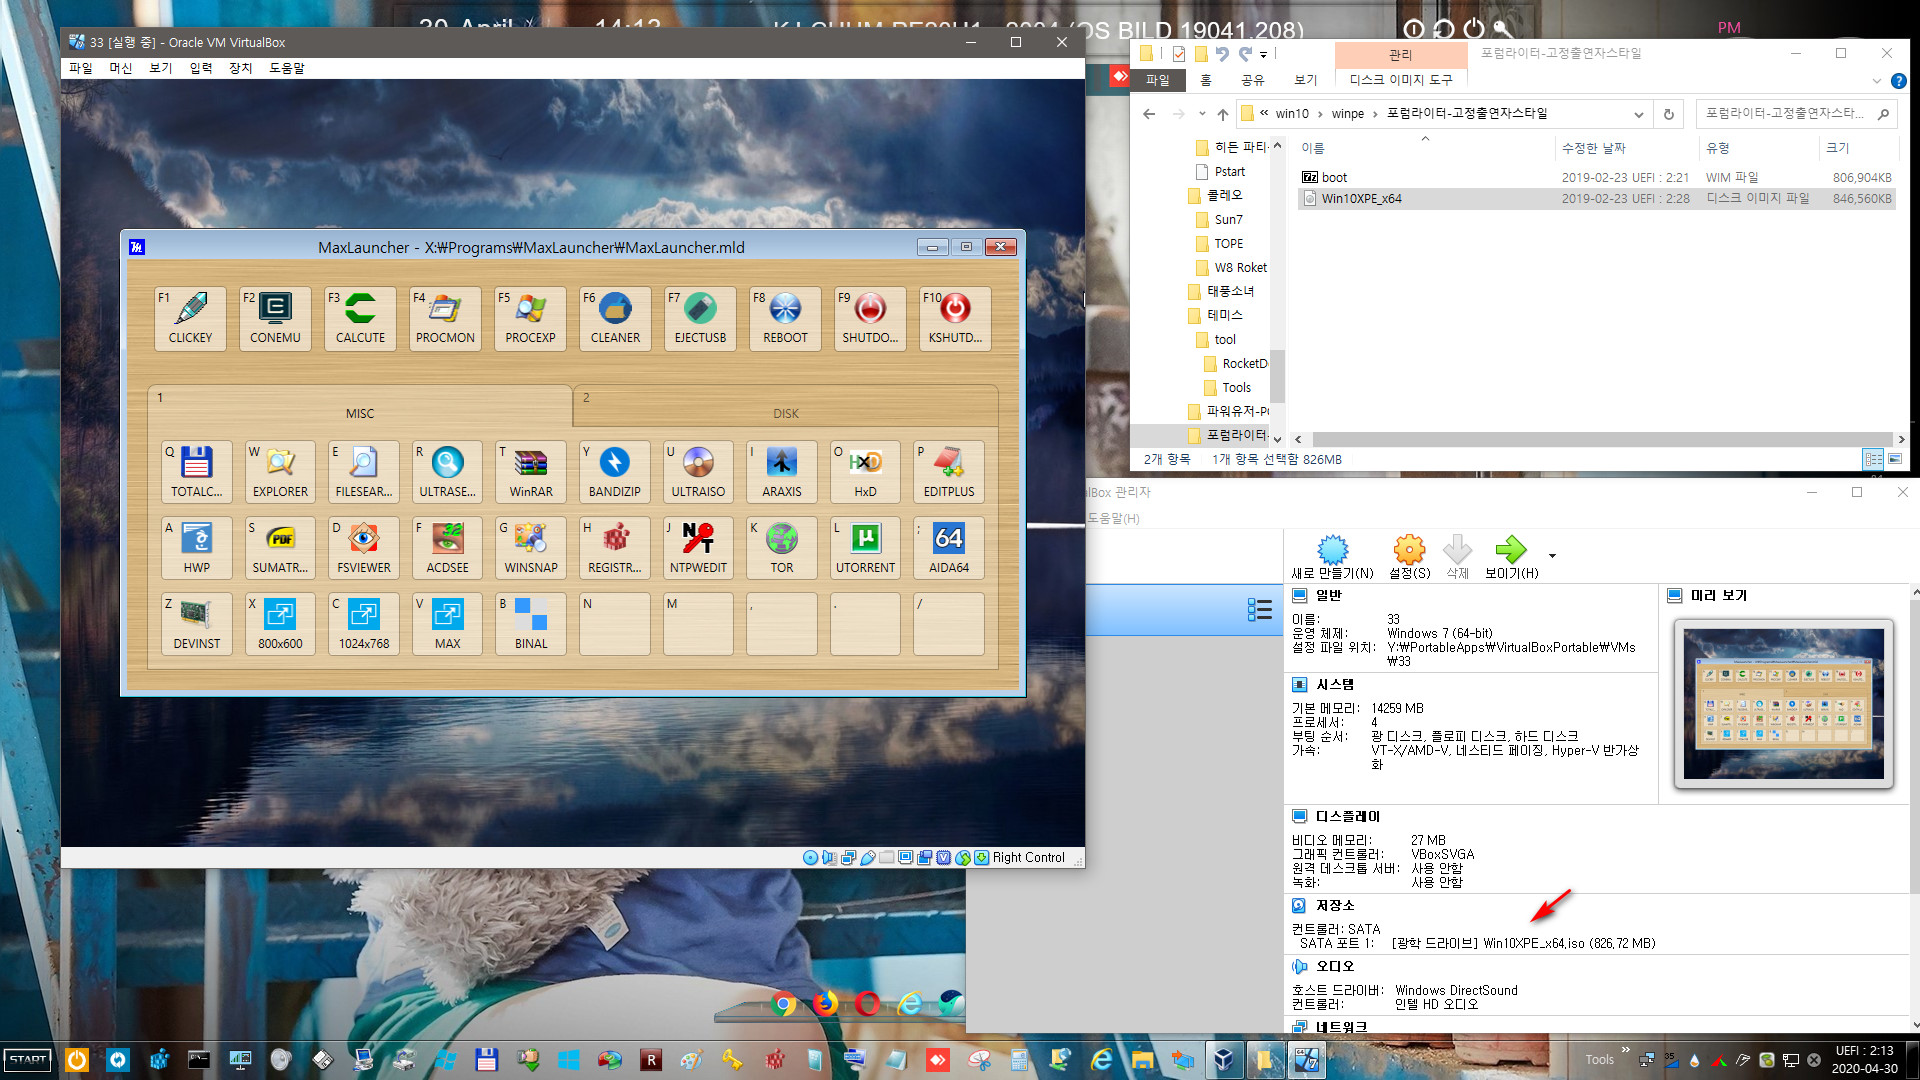Open FSVIEWER image viewer
Viewport: 1920px width, 1080px height.
(364, 548)
